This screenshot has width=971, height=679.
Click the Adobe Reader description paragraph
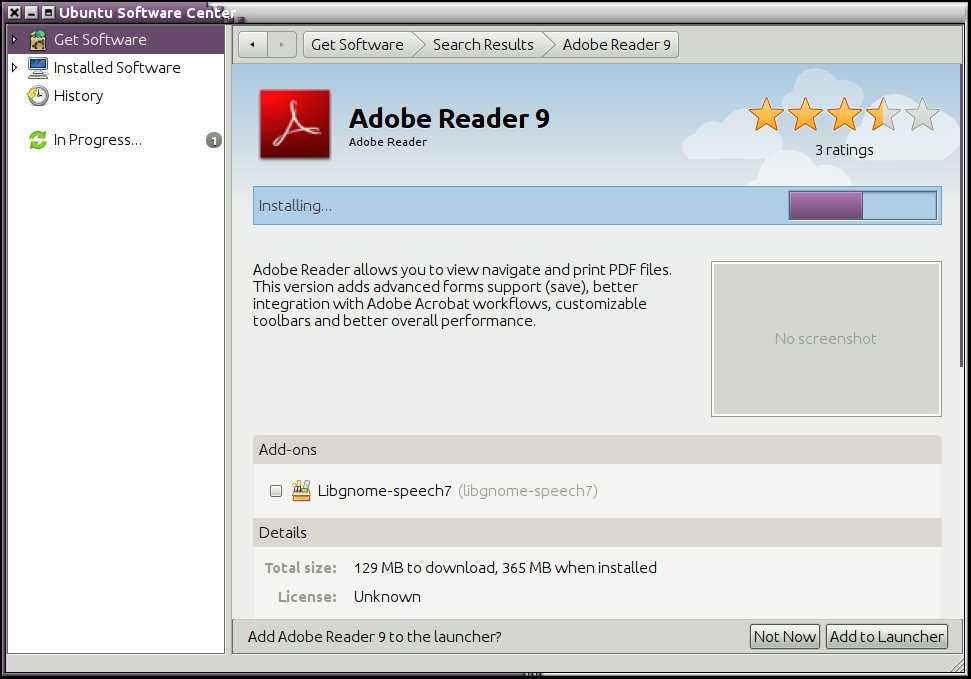(462, 296)
